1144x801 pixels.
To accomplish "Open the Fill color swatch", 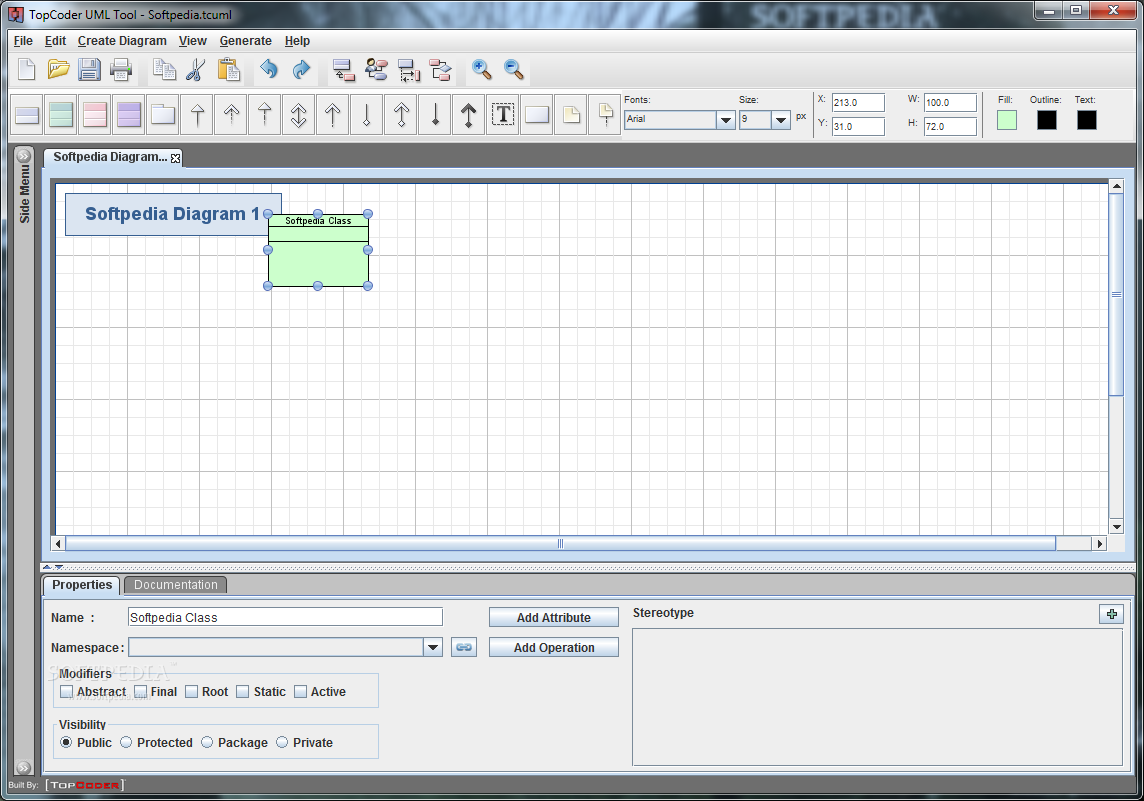I will point(1007,120).
